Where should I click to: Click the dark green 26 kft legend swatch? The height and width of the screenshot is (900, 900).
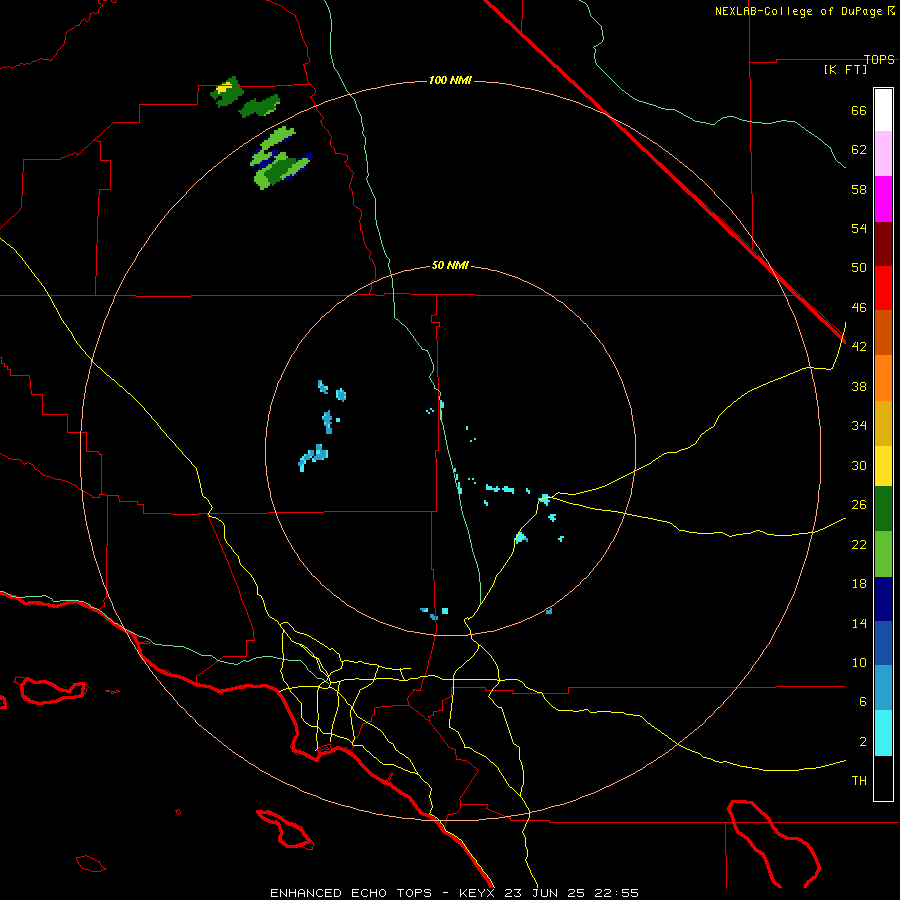point(883,509)
